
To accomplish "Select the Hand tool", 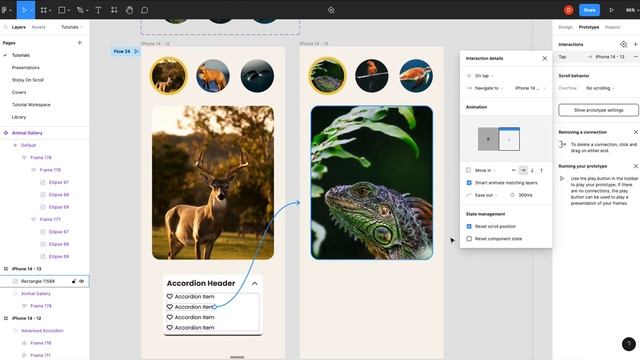I will click(x=129, y=10).
